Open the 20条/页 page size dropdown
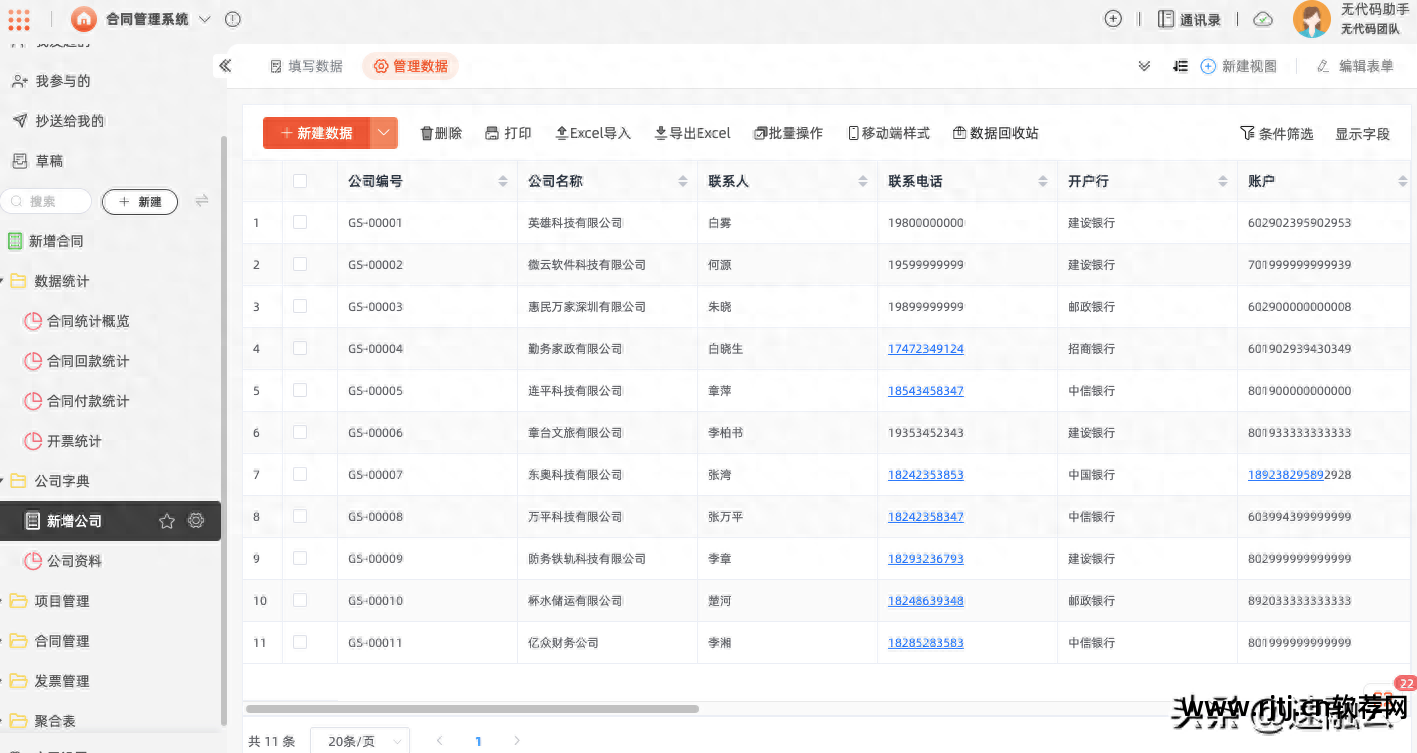Viewport: 1417px width, 753px height. 360,741
